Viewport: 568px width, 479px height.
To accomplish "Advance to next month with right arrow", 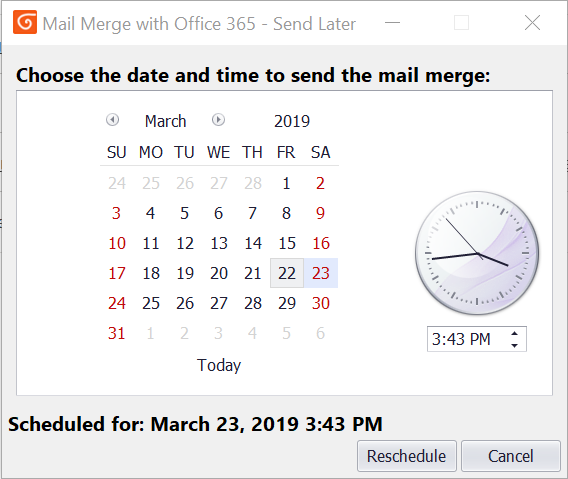I will click(218, 120).
